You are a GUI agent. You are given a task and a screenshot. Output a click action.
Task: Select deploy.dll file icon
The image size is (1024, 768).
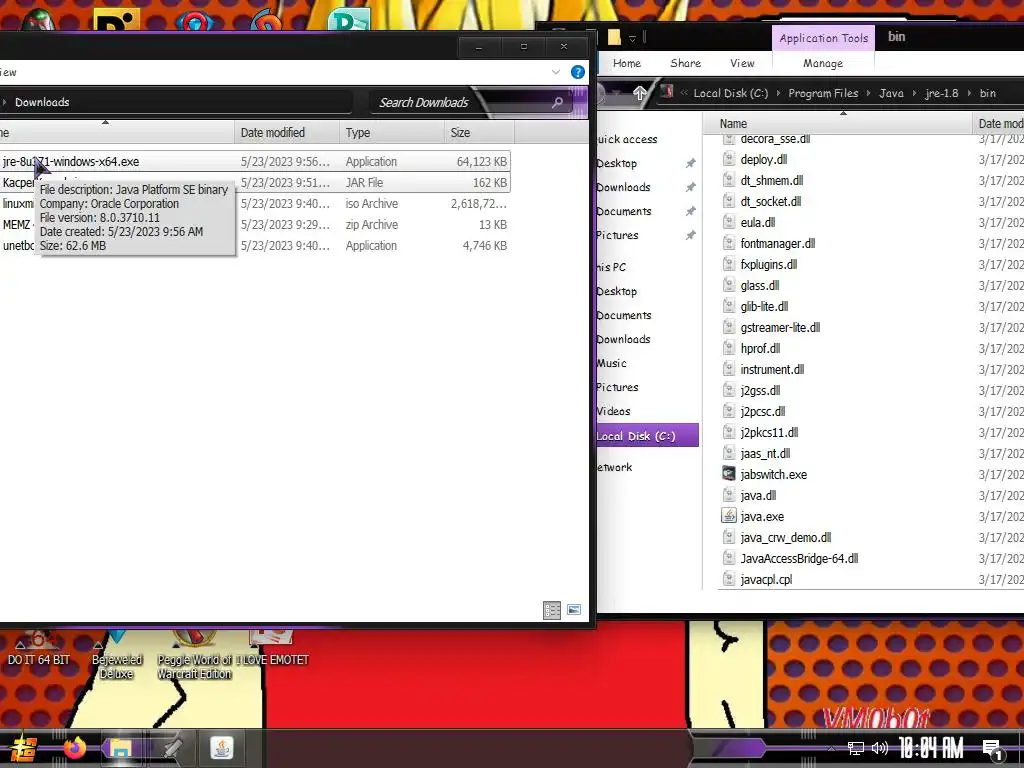pyautogui.click(x=729, y=159)
